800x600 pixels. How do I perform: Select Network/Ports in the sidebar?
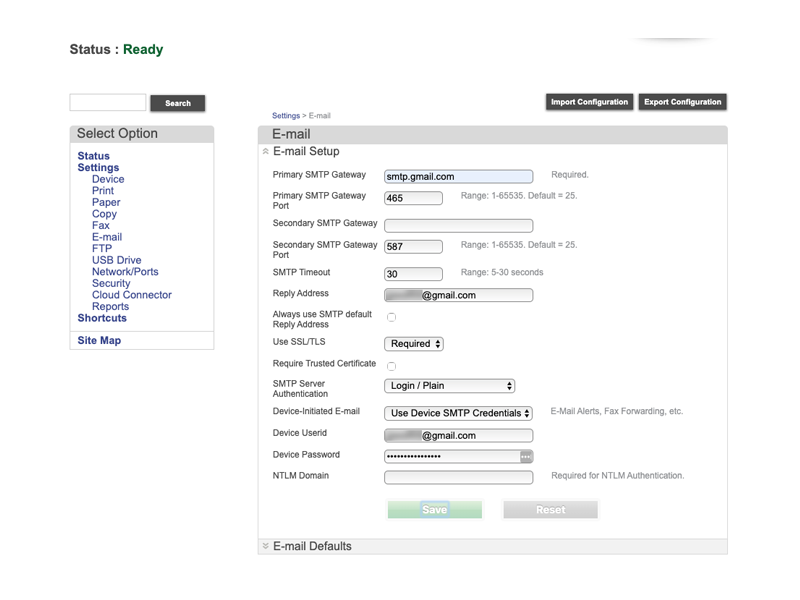(x=125, y=272)
